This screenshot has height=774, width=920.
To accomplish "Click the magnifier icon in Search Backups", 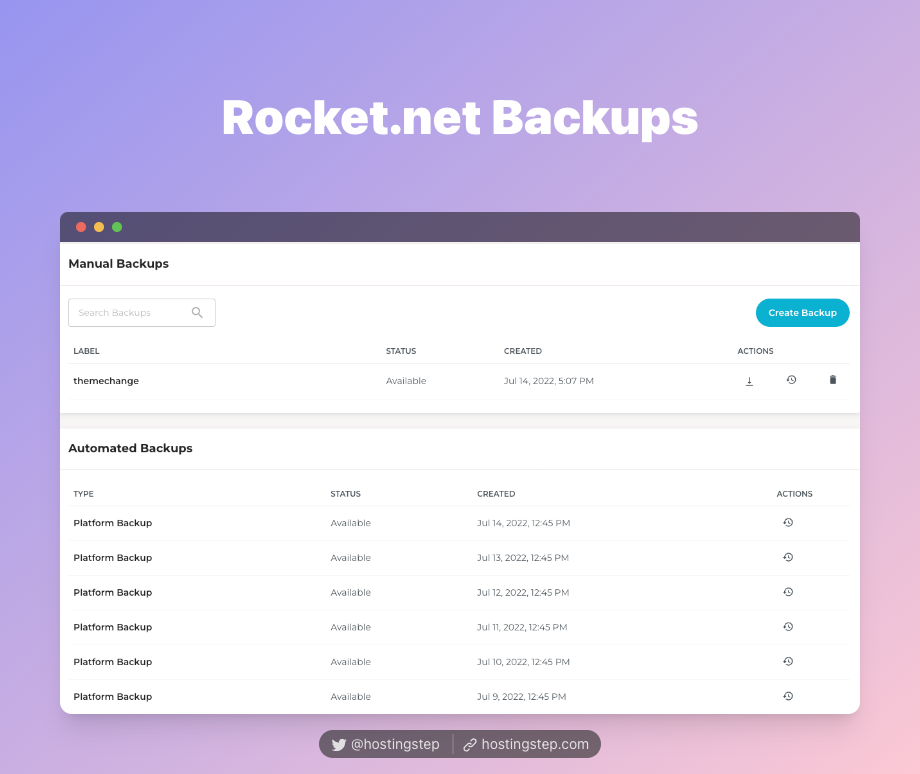I will click(197, 312).
